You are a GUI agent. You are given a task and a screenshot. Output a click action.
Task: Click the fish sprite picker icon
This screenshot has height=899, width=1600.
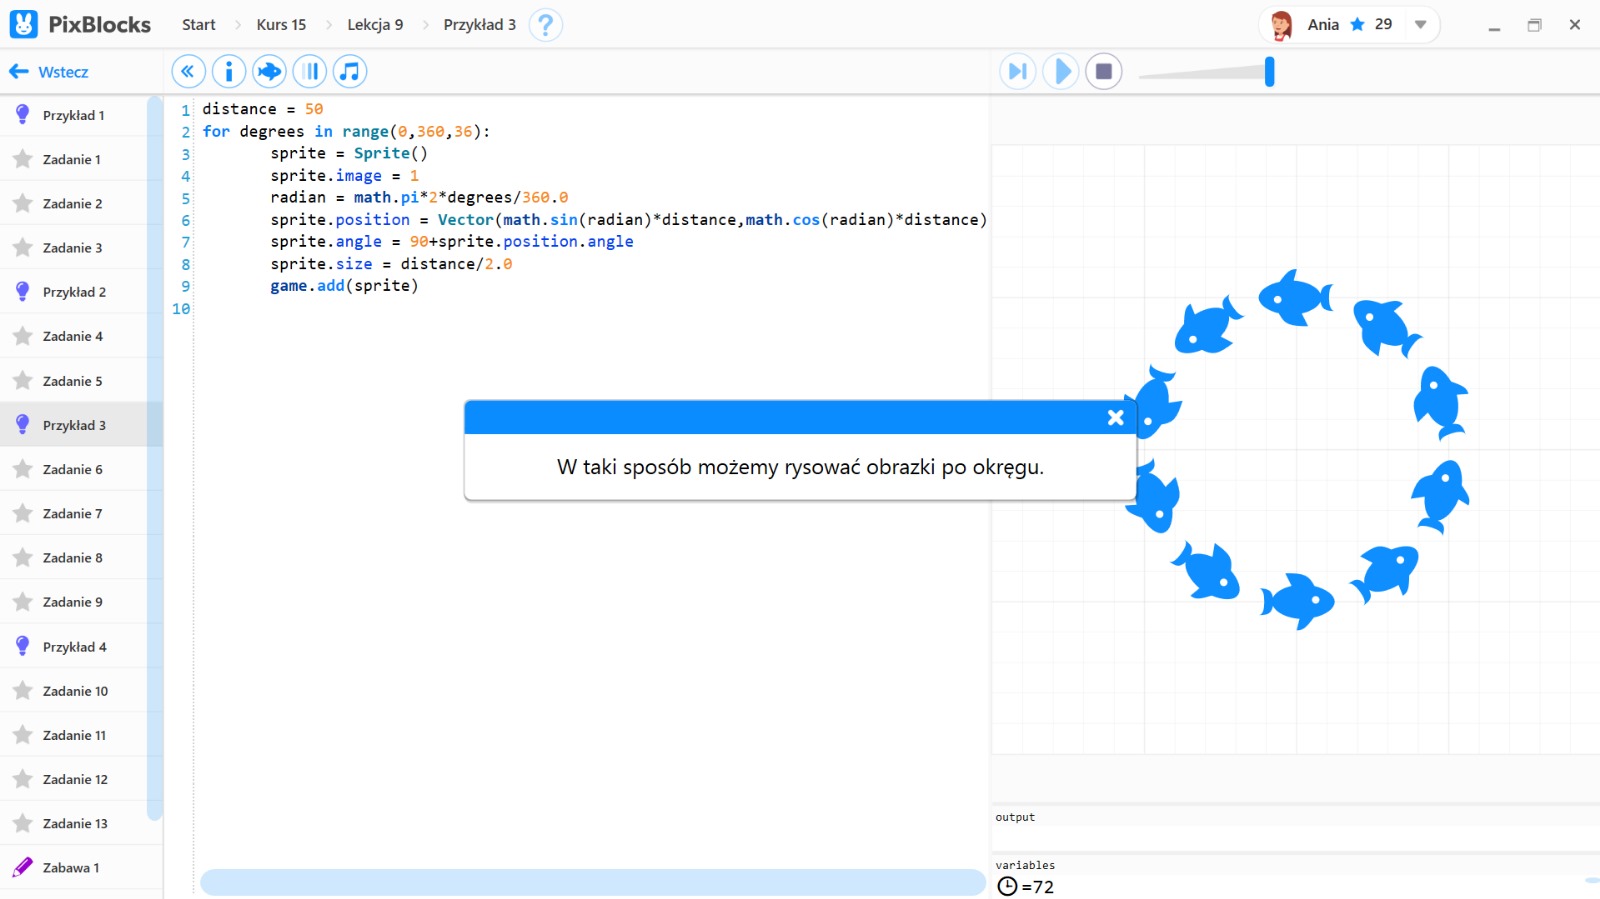point(269,71)
